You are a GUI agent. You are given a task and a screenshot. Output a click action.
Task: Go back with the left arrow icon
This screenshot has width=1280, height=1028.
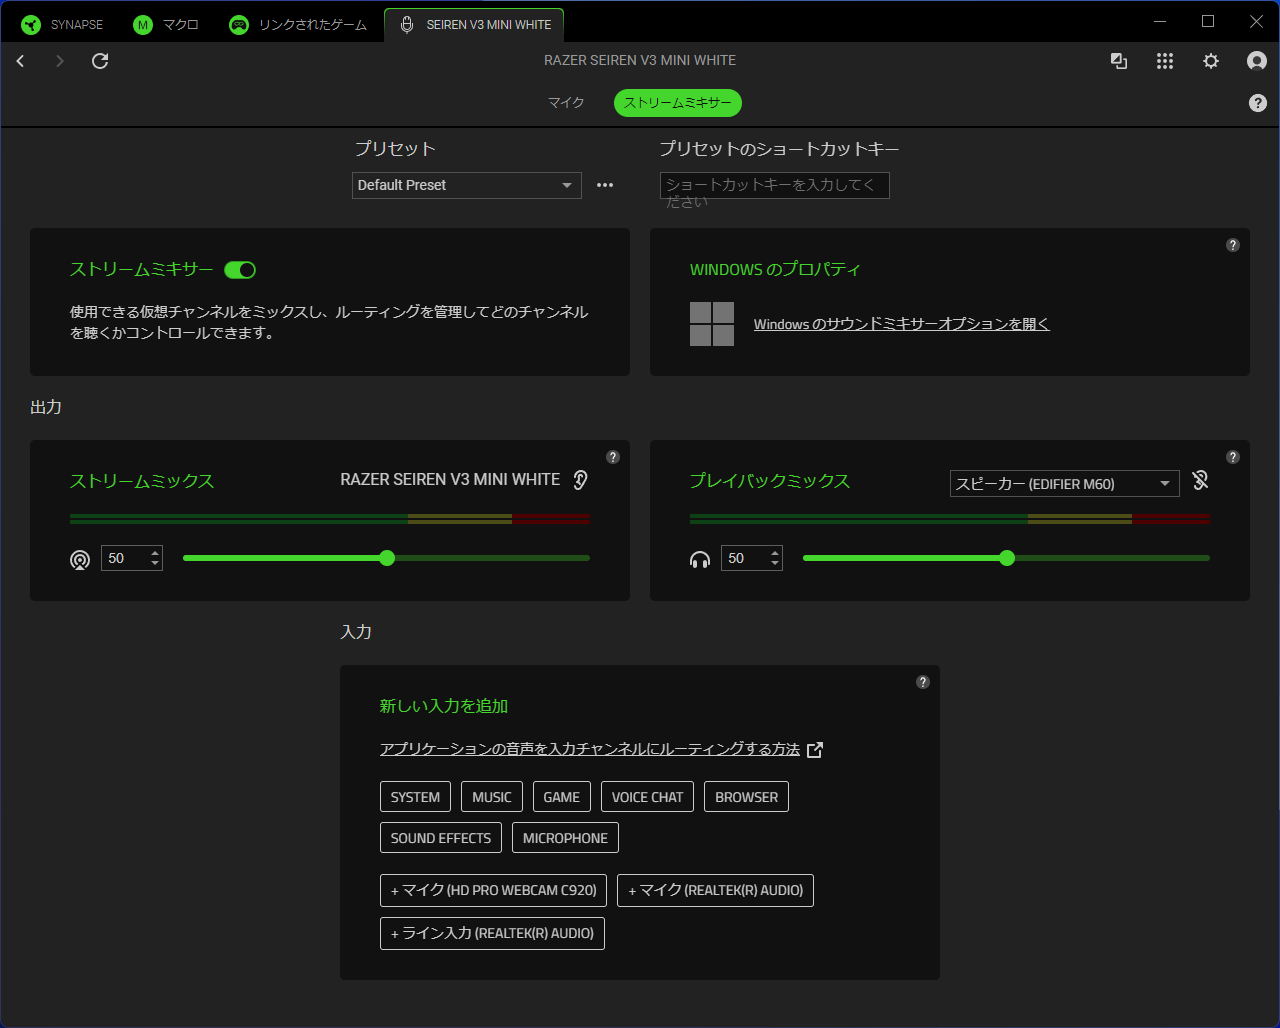pyautogui.click(x=20, y=61)
